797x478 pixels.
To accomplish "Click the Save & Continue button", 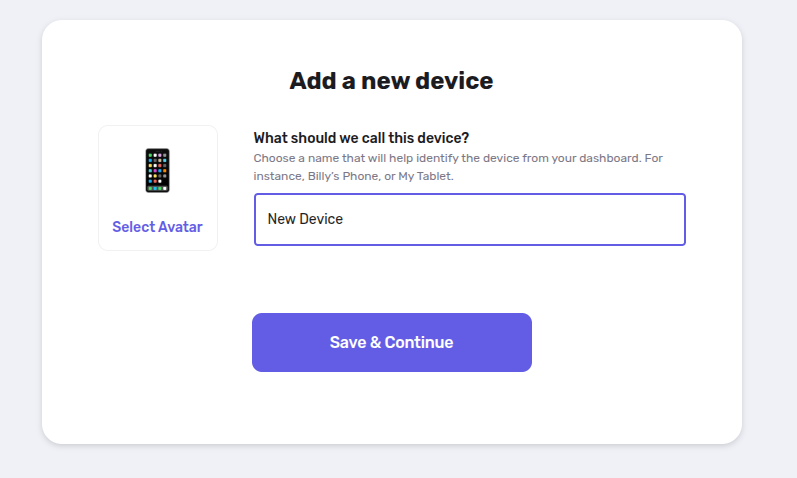I will [392, 342].
